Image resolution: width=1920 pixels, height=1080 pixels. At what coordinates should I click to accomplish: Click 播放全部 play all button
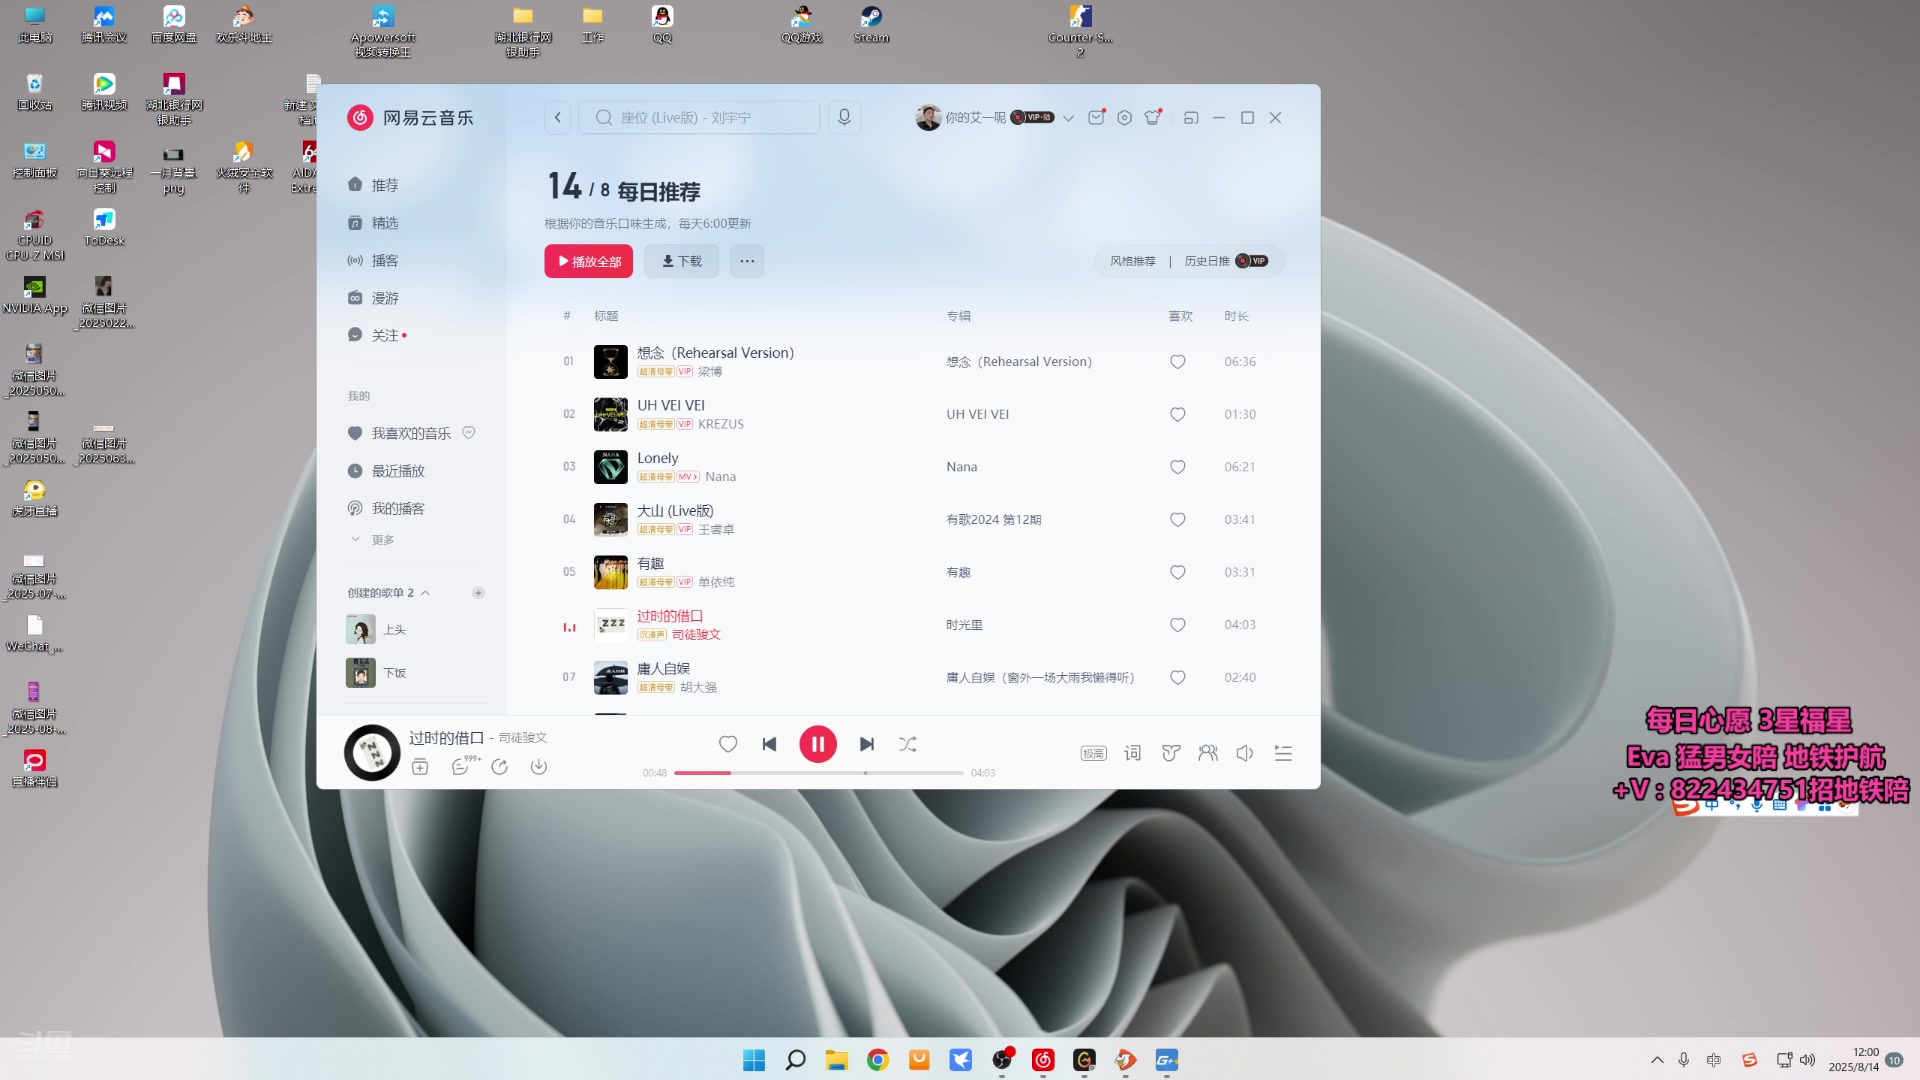tap(589, 261)
